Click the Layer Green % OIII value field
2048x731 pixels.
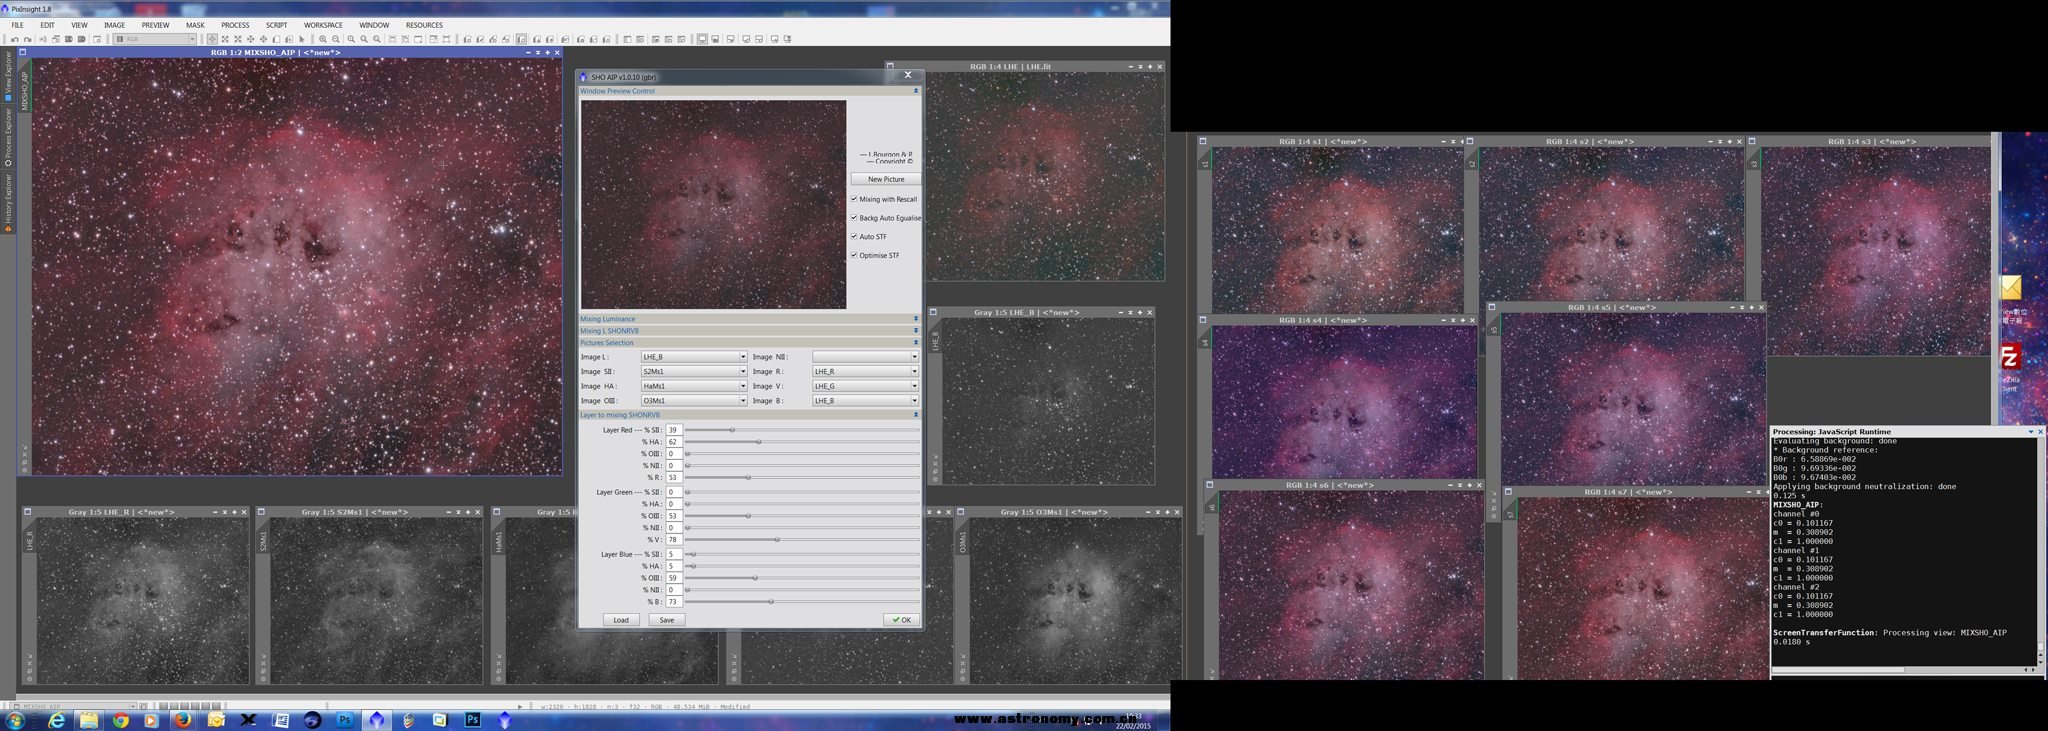pyautogui.click(x=674, y=516)
